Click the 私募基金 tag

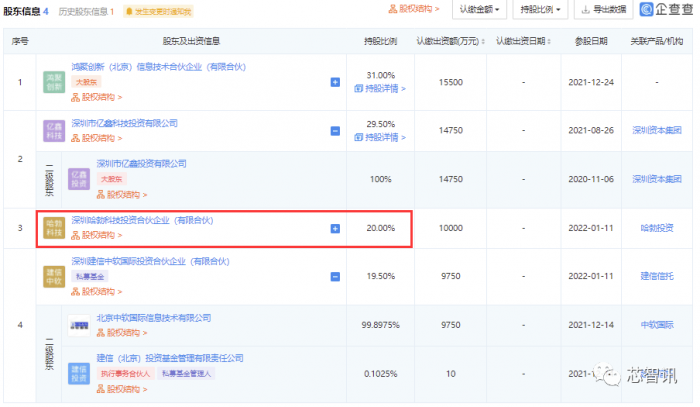(90, 277)
